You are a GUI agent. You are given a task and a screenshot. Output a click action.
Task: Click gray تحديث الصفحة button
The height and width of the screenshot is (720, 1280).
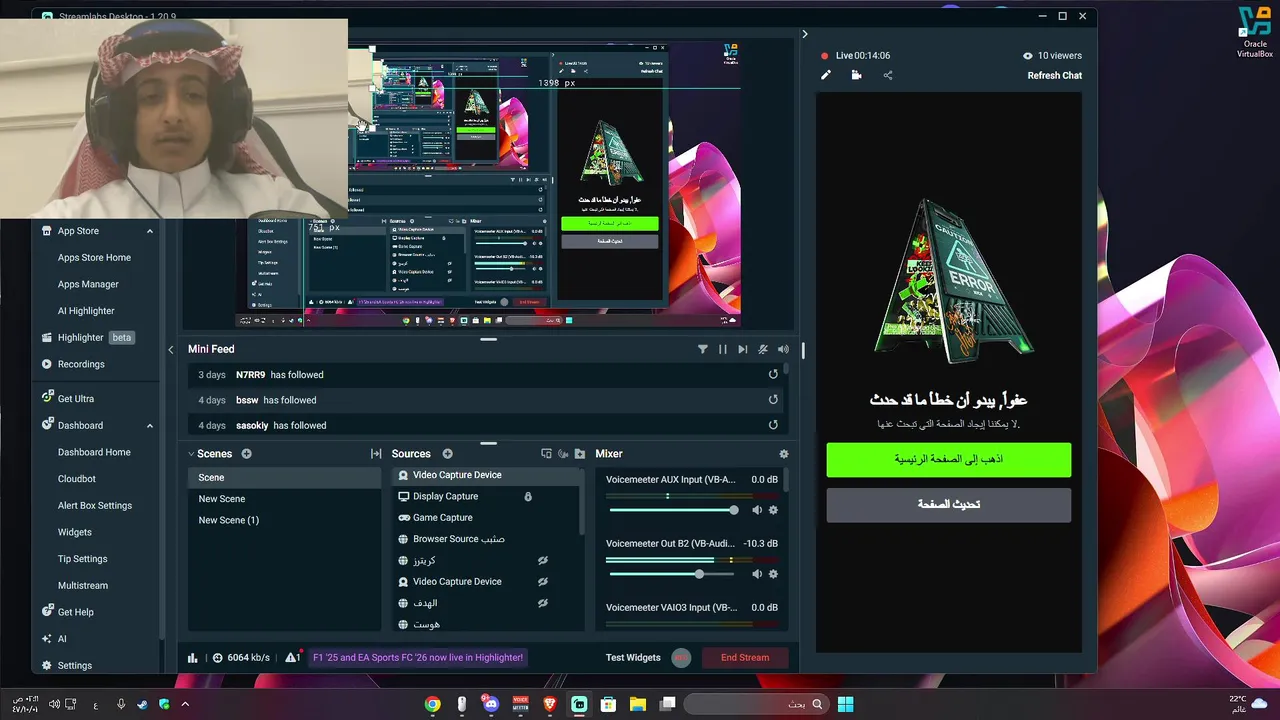pyautogui.click(x=948, y=505)
